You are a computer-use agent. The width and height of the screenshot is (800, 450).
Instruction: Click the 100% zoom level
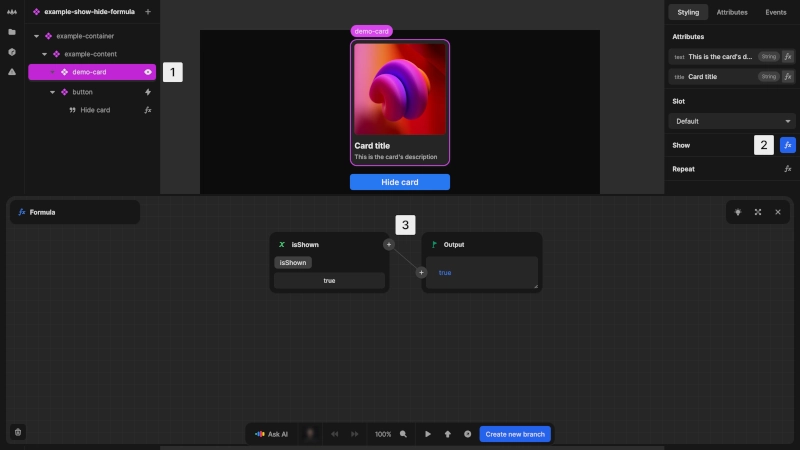point(383,434)
